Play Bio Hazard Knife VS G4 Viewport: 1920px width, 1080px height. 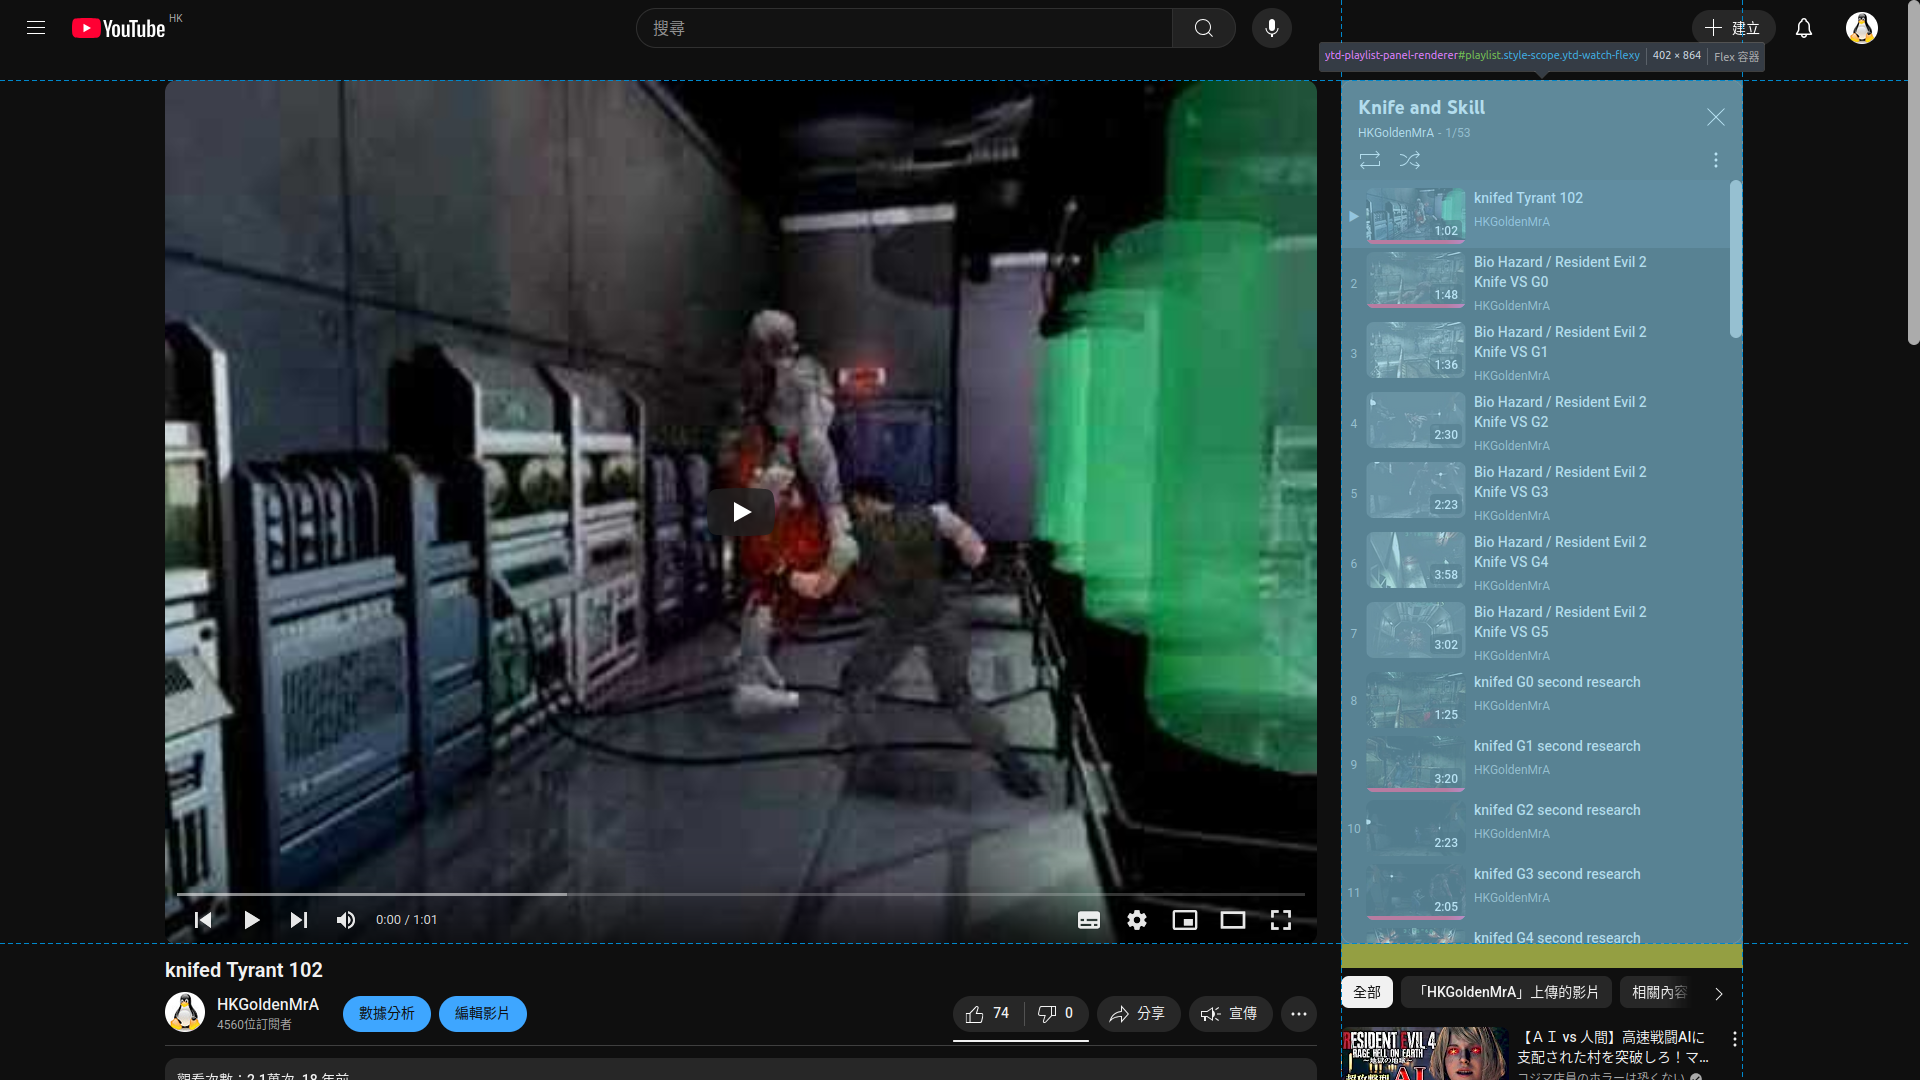1536,563
